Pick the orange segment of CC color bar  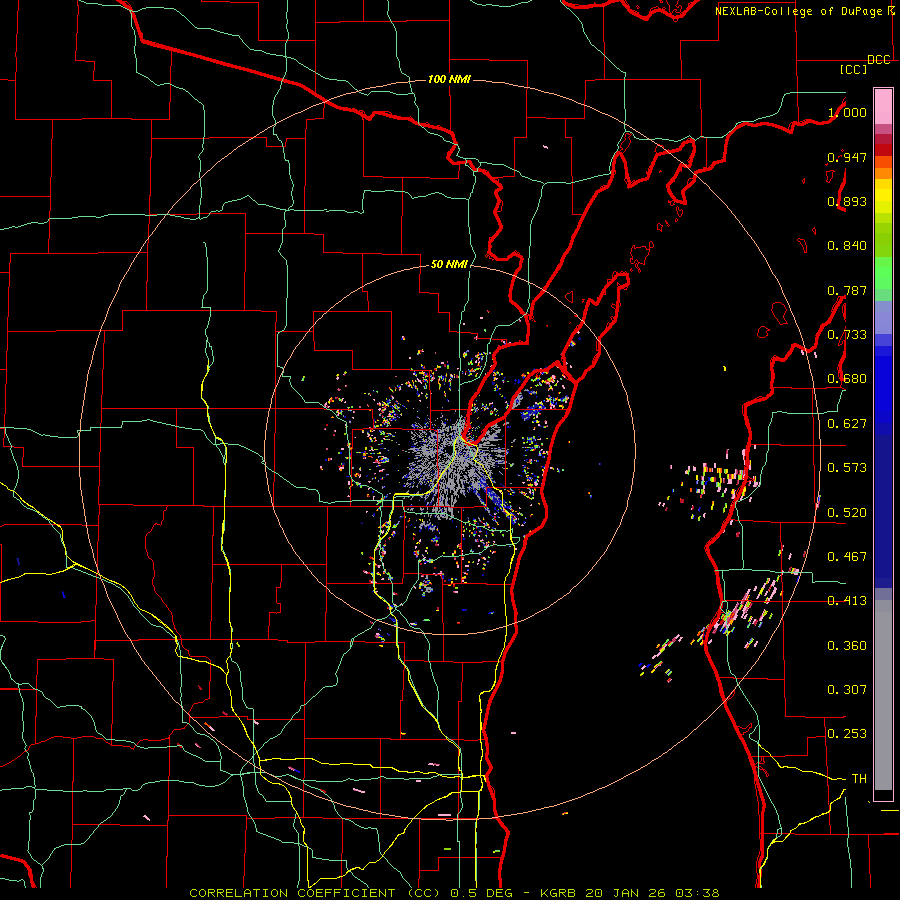click(x=883, y=172)
